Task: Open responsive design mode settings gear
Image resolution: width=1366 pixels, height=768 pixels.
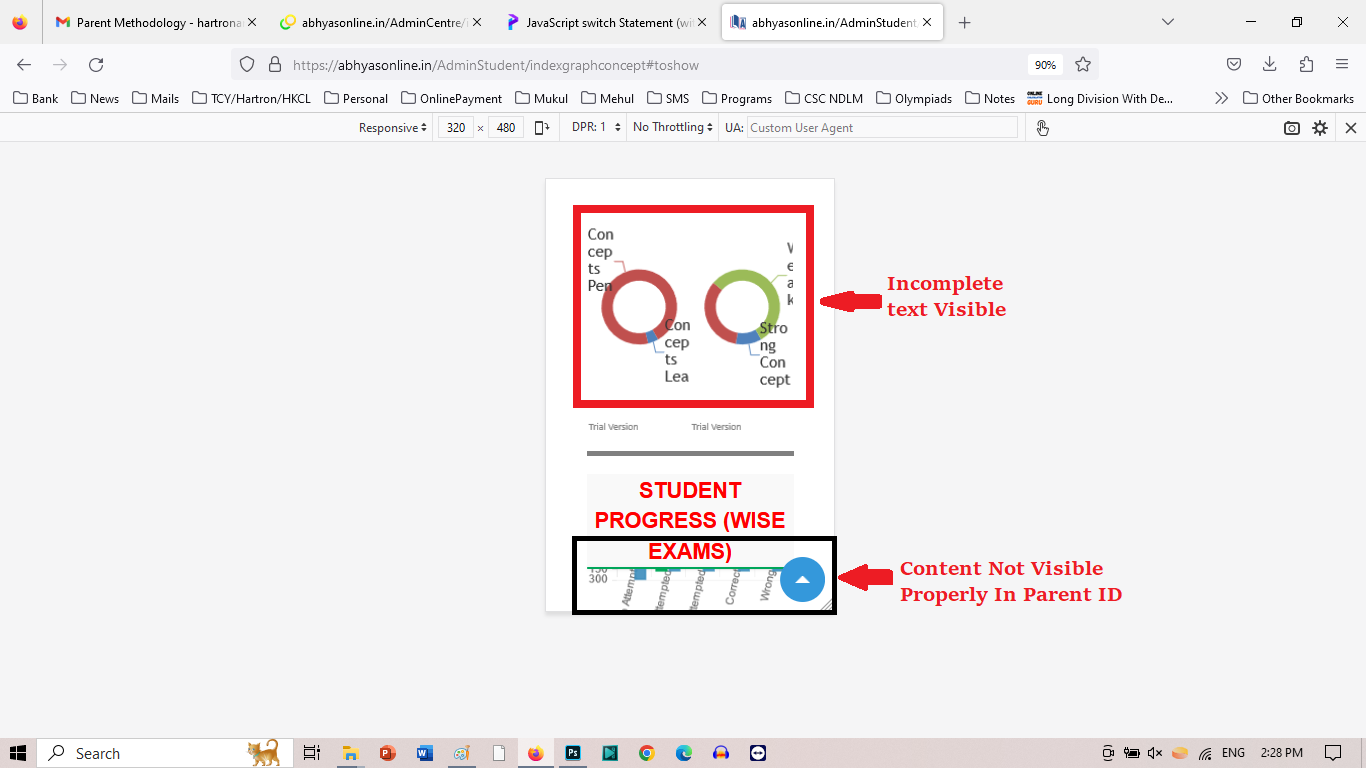Action: coord(1320,128)
